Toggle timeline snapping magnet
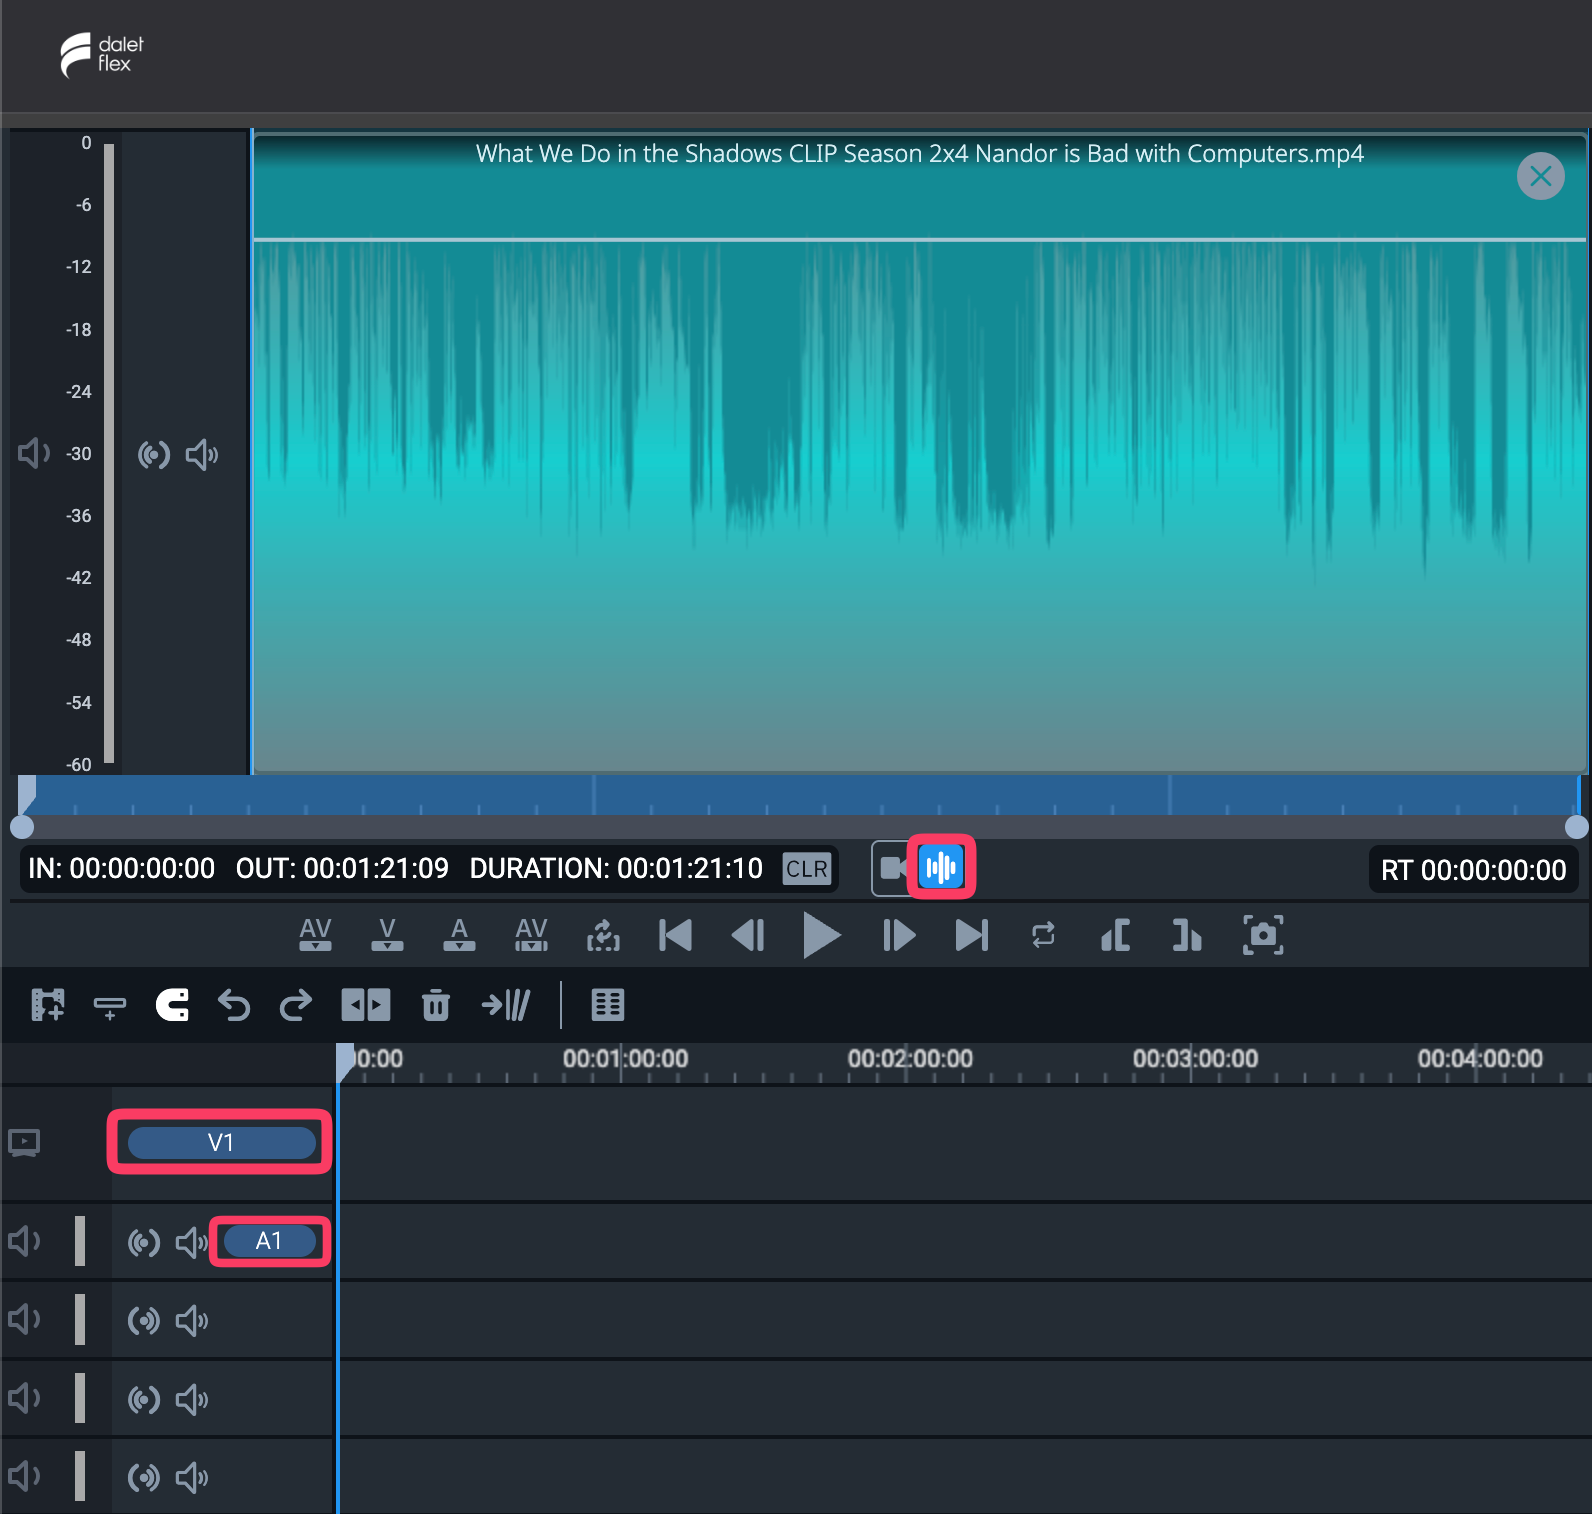Image resolution: width=1592 pixels, height=1514 pixels. coord(172,1005)
